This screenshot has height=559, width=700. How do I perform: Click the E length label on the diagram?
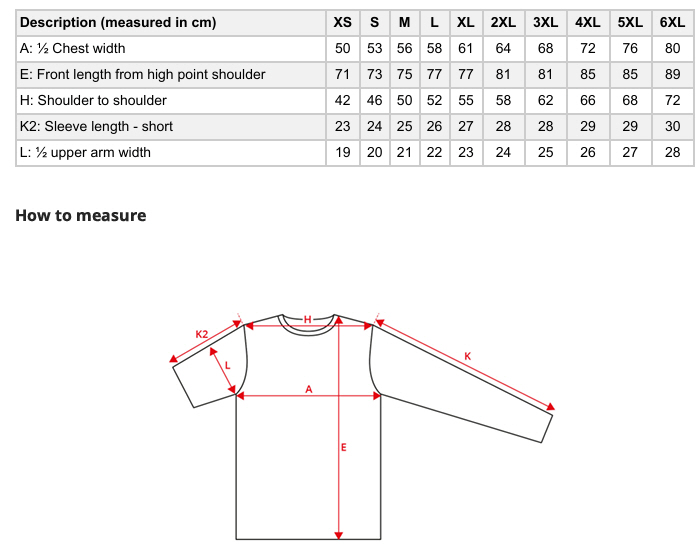(x=343, y=447)
